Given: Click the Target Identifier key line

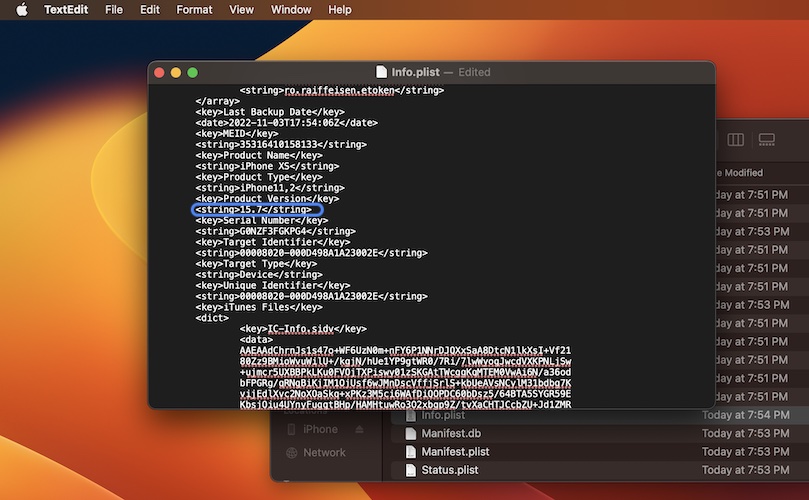Looking at the screenshot, I should 272,242.
